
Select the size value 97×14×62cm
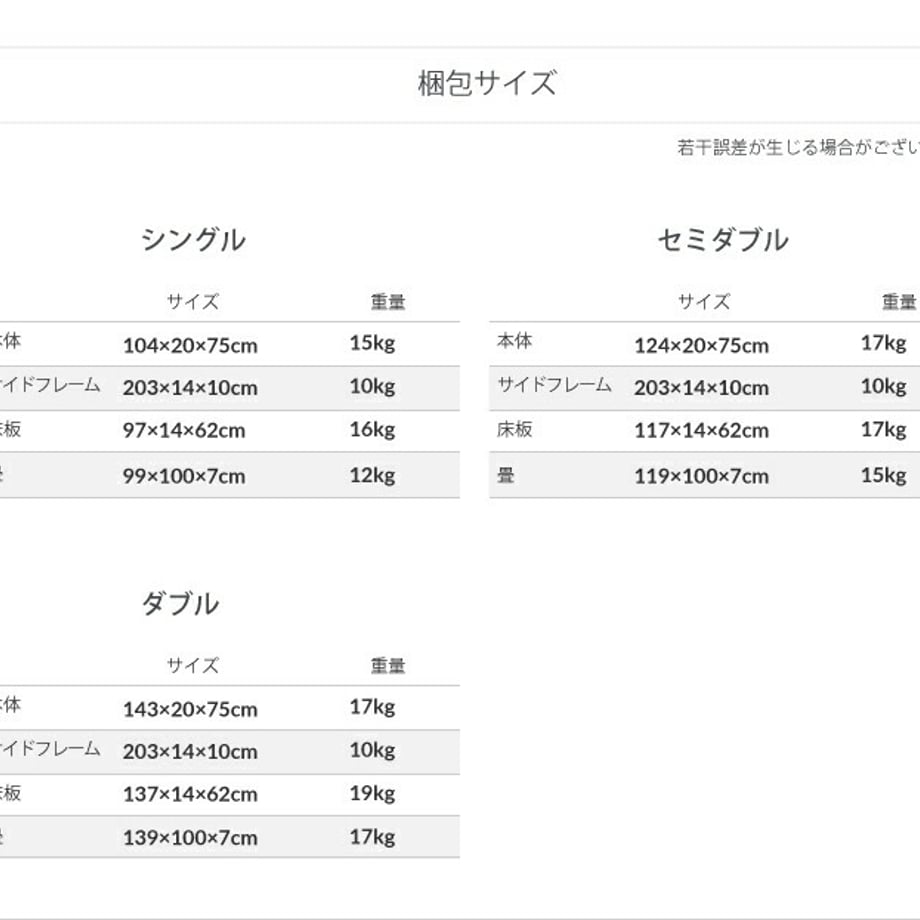point(184,431)
